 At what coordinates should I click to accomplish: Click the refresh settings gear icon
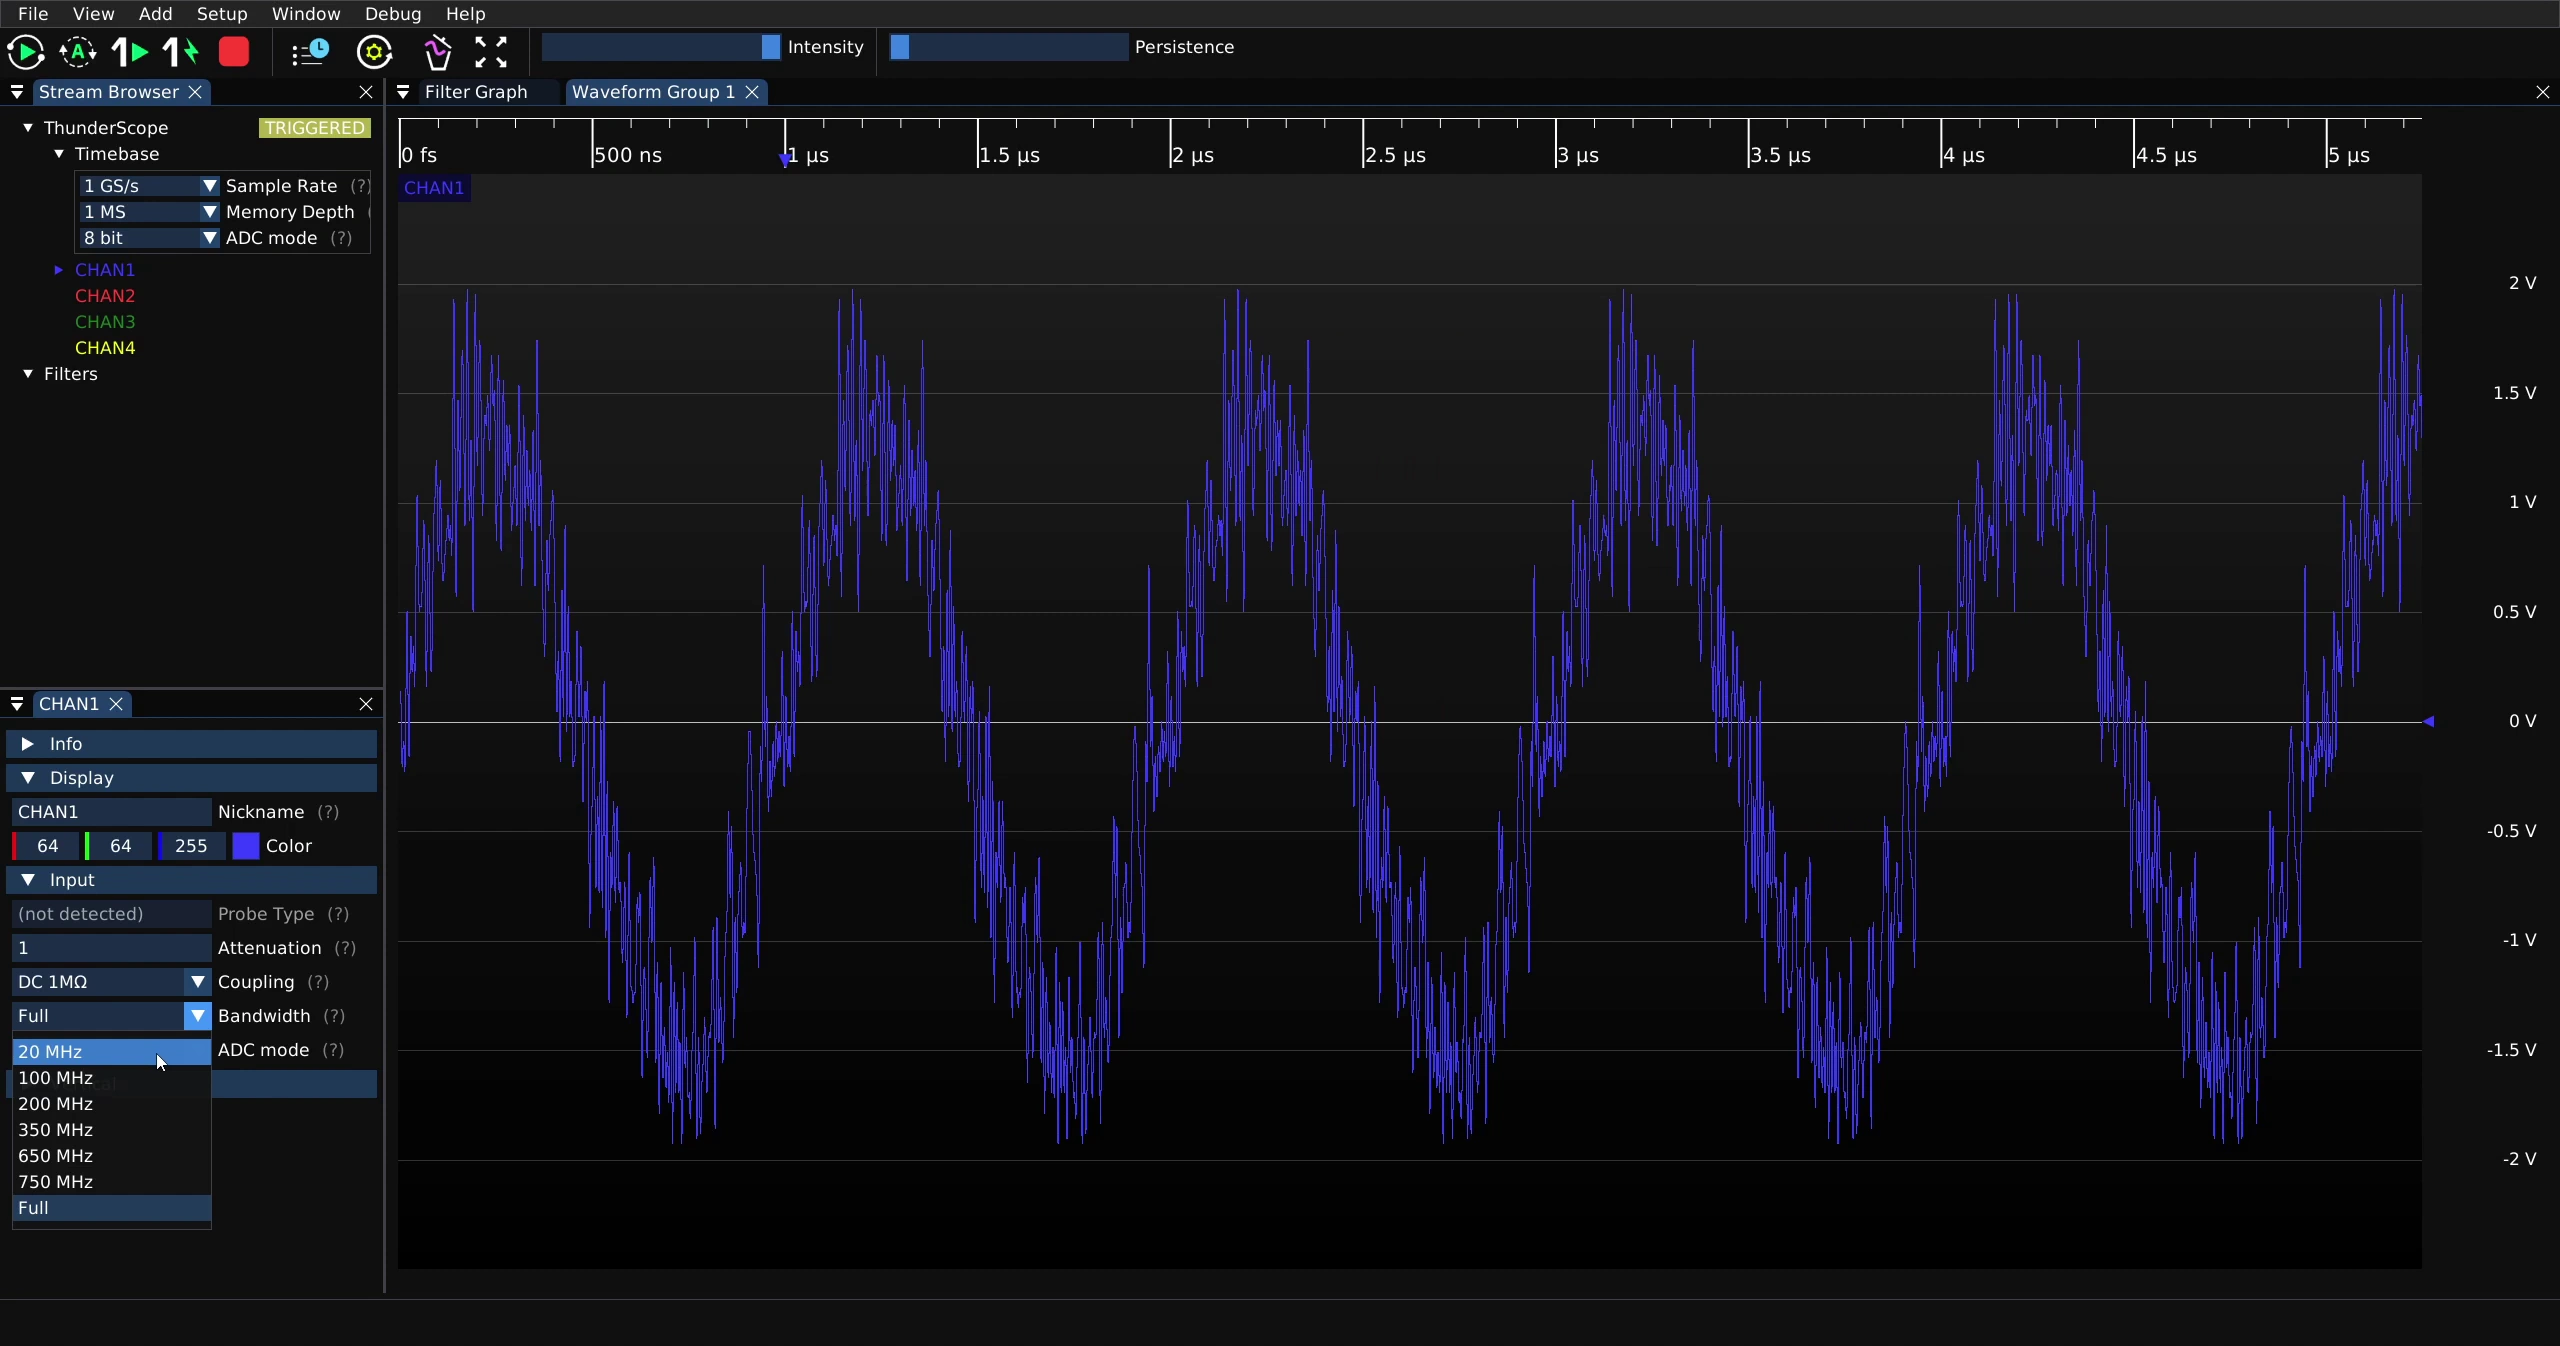tap(375, 52)
